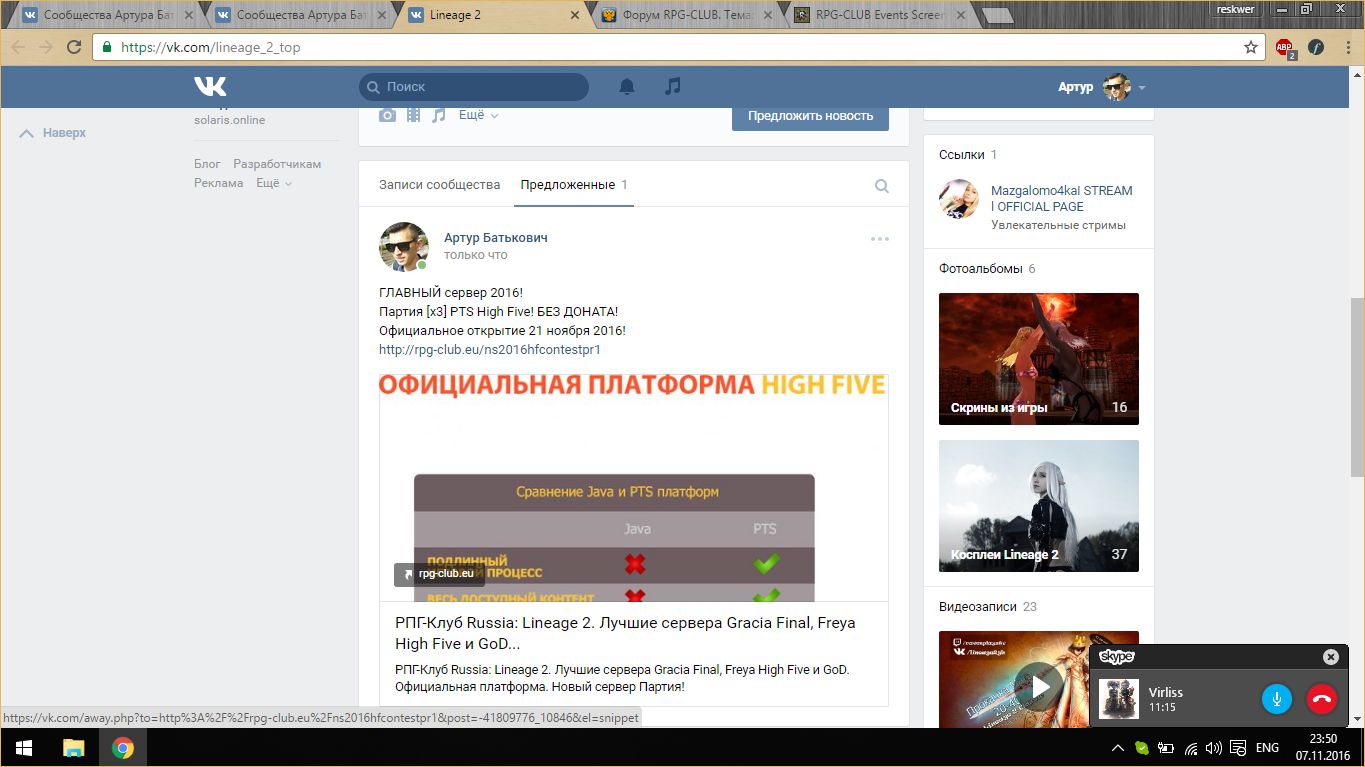Click the Блог footer link

click(207, 164)
